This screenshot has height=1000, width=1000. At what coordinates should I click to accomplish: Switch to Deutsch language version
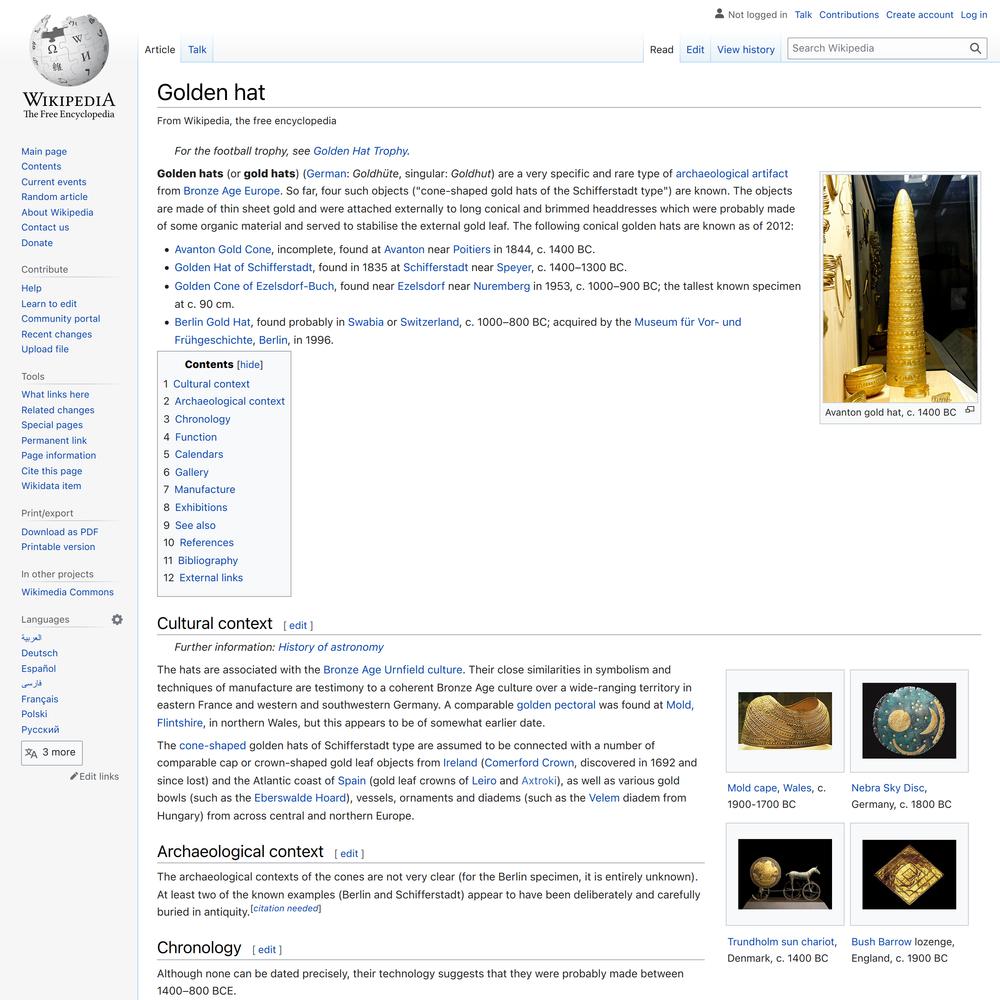pos(39,653)
